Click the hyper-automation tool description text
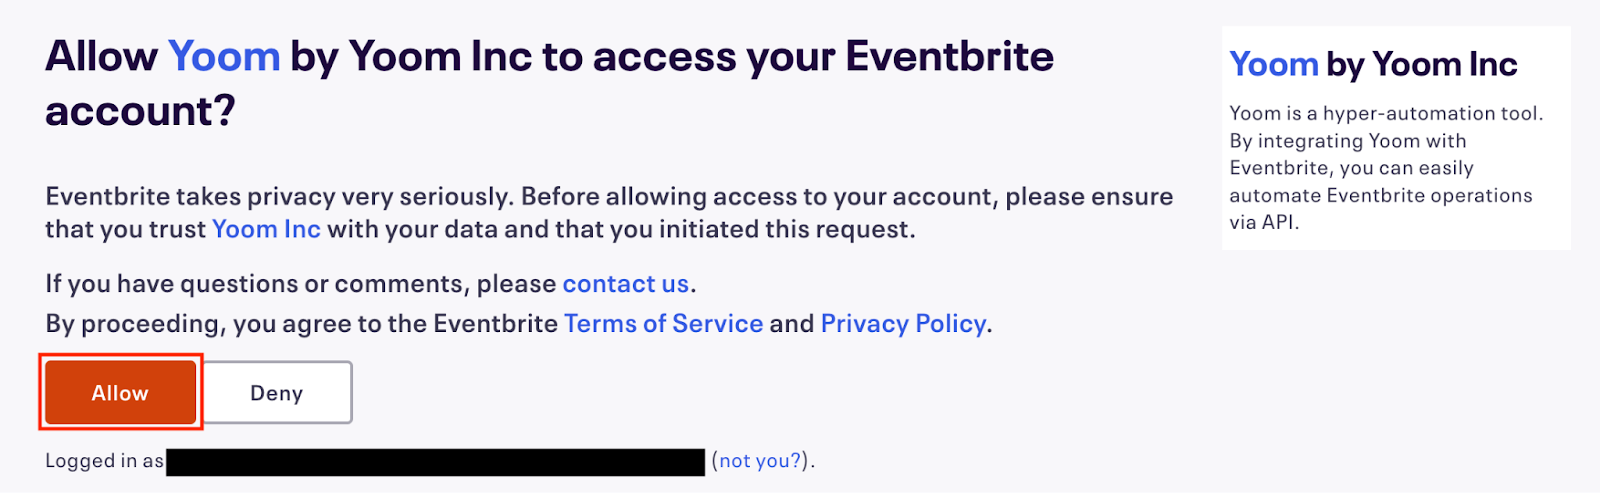Viewport: 1600px width, 493px height. pos(1385,114)
